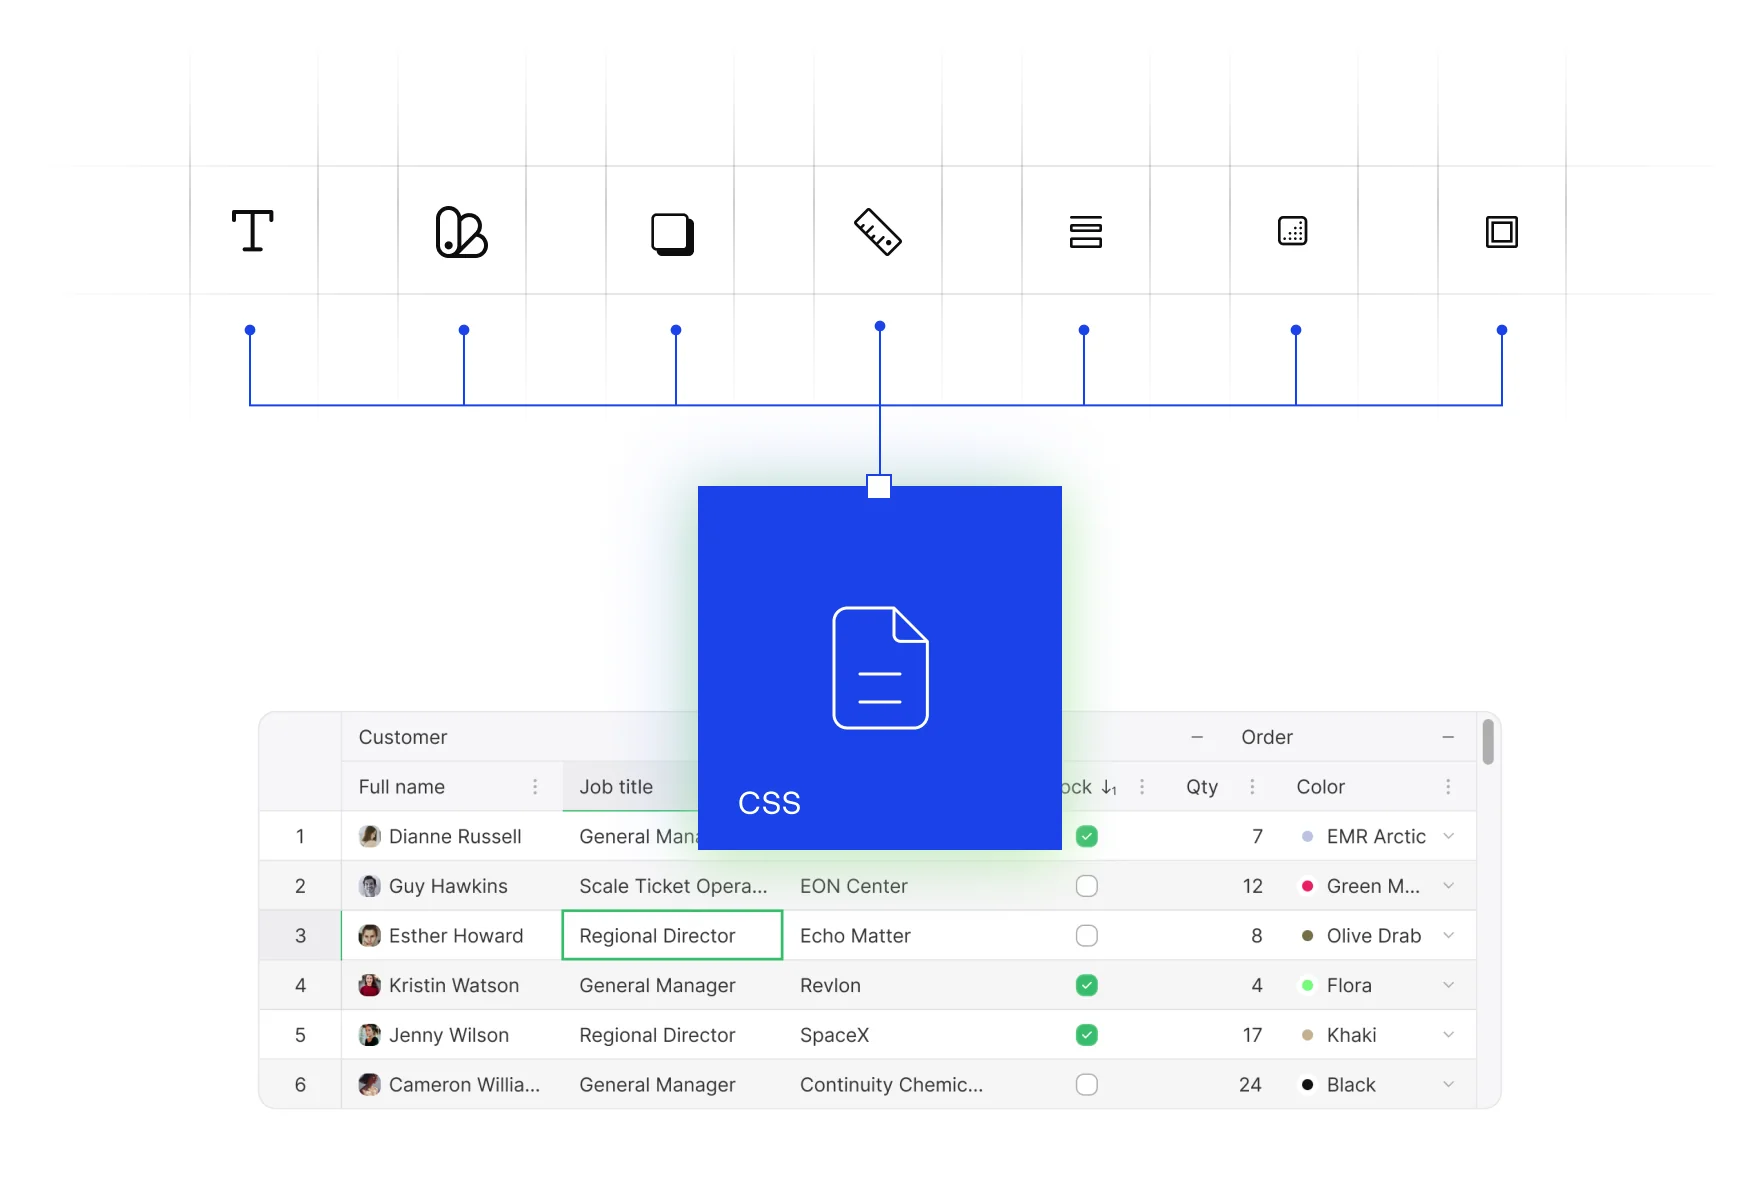The width and height of the screenshot is (1760, 1200).
Task: Click Dianne Russell's avatar
Action: click(x=370, y=836)
